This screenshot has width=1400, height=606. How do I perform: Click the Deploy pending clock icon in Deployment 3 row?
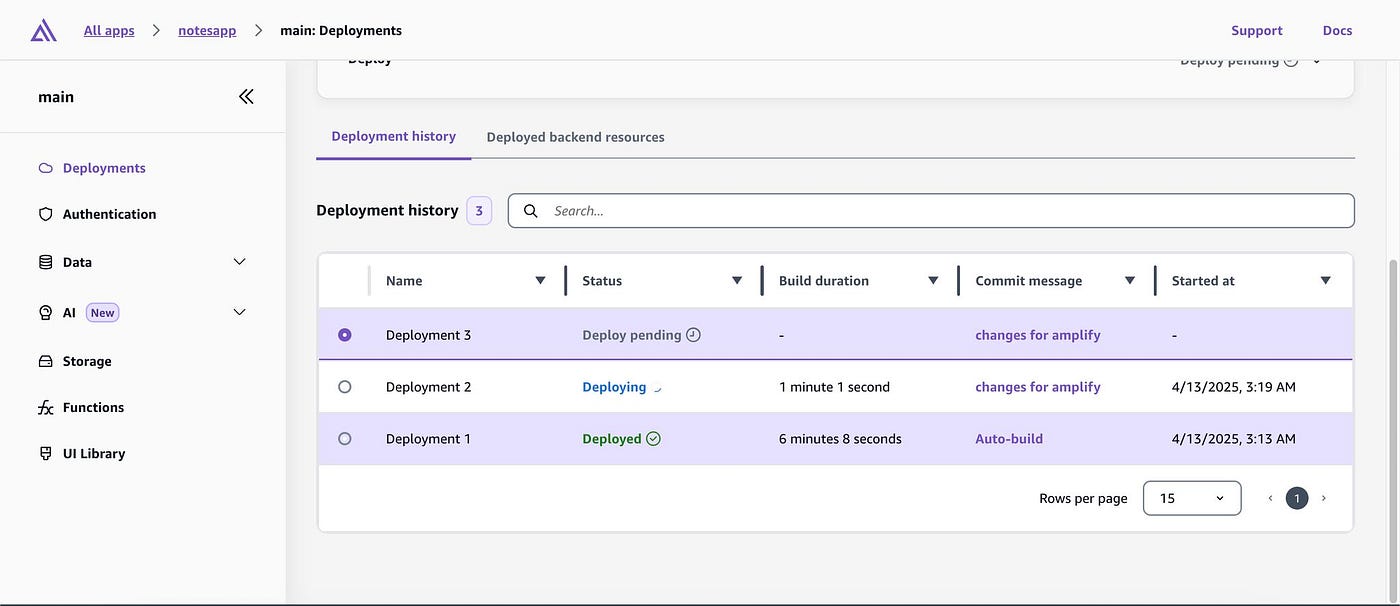(693, 335)
